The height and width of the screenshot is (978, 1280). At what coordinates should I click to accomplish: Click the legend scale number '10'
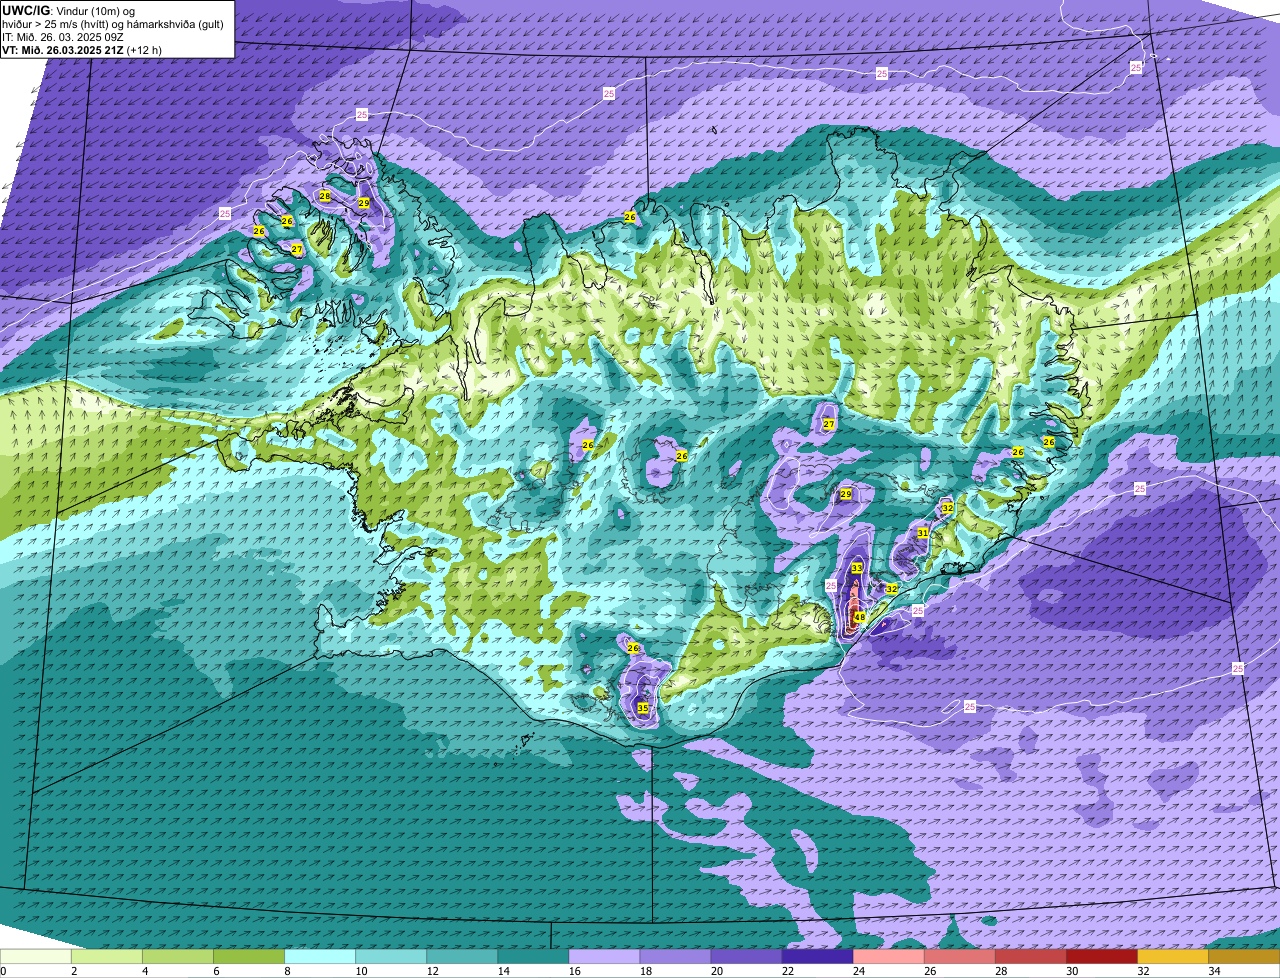(x=360, y=971)
